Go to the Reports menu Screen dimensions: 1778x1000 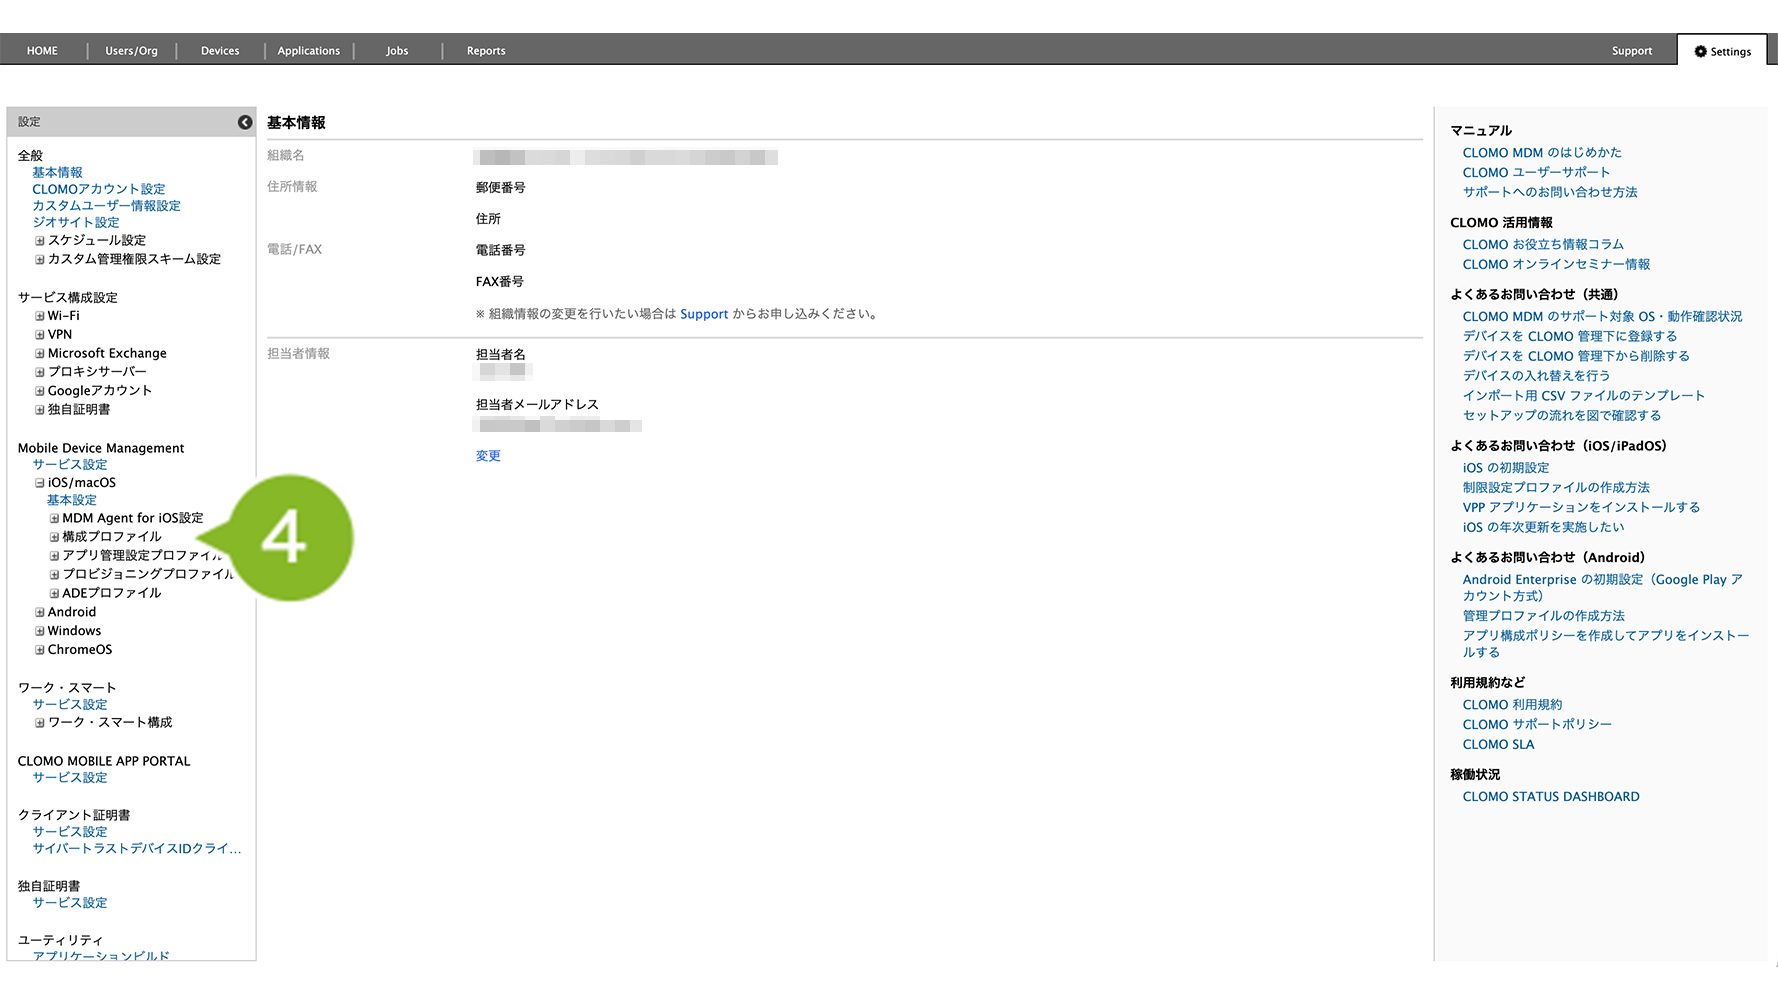point(486,51)
